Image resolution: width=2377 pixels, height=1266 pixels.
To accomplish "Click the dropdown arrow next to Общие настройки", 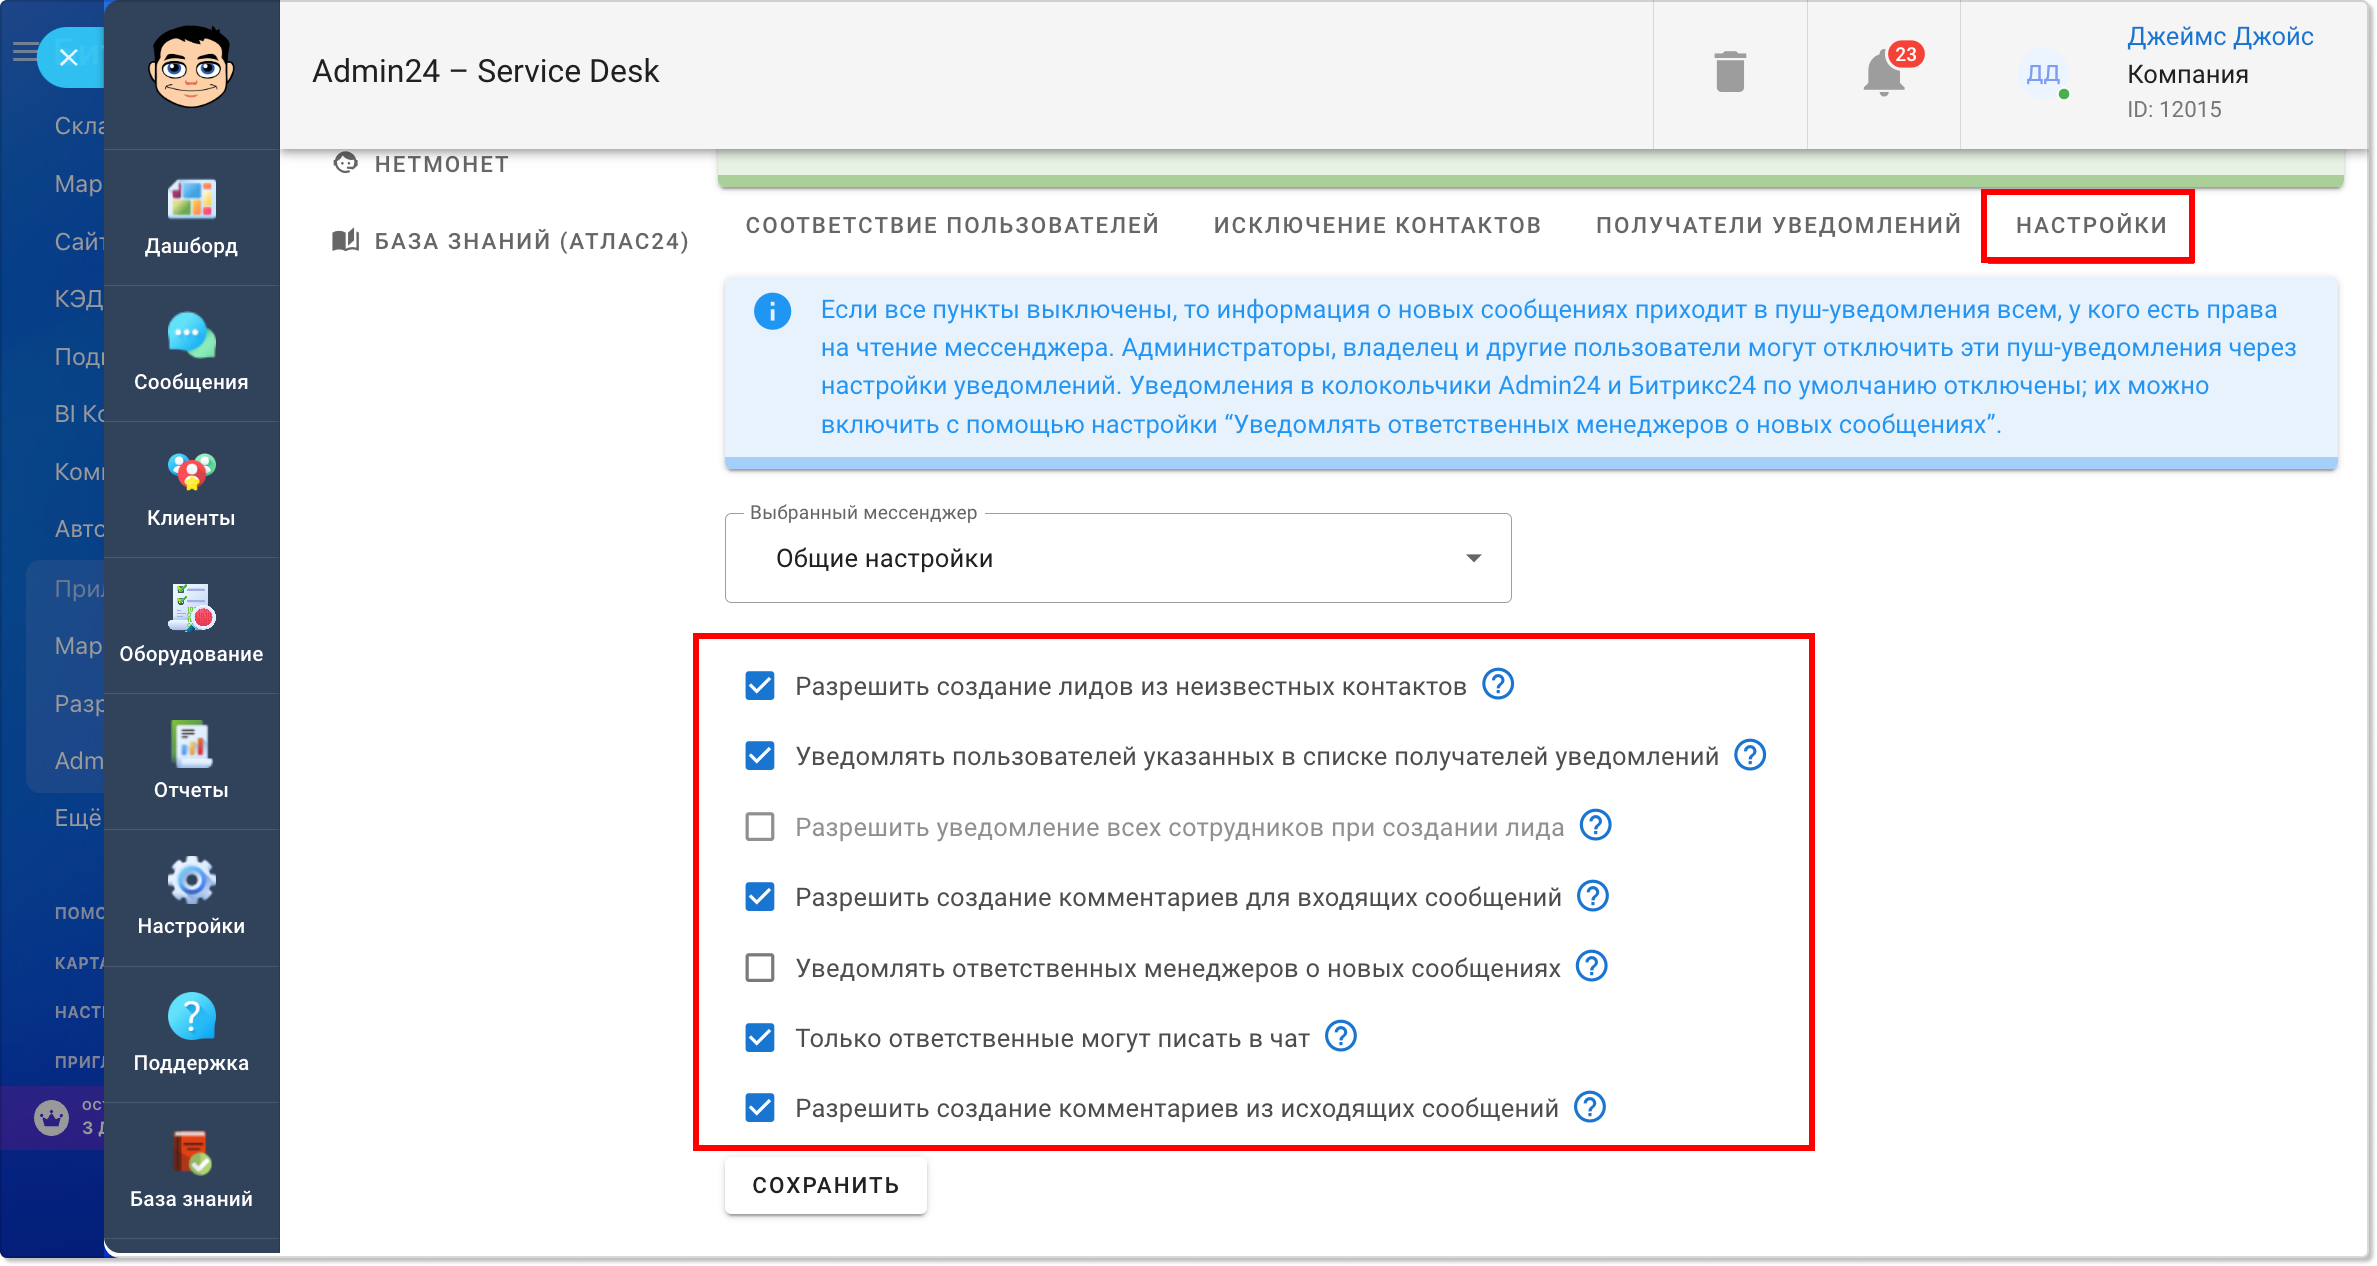I will [x=1474, y=558].
